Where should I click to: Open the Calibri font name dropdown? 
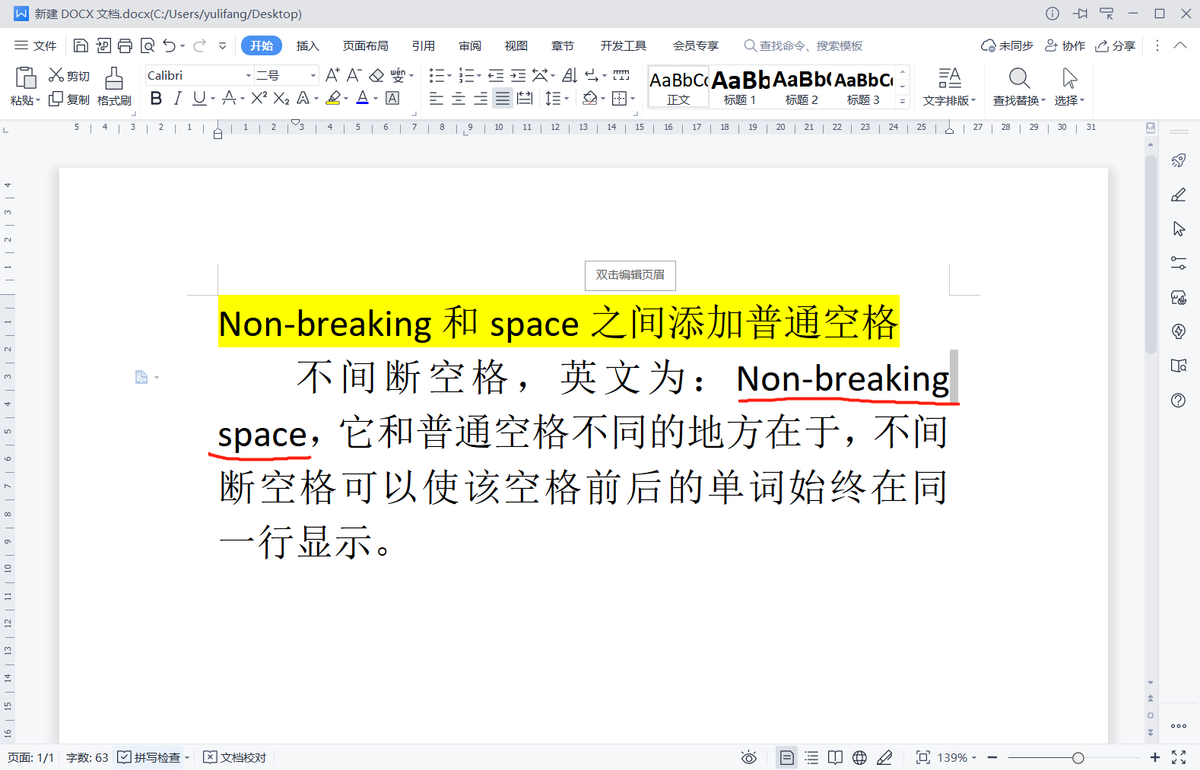point(249,76)
